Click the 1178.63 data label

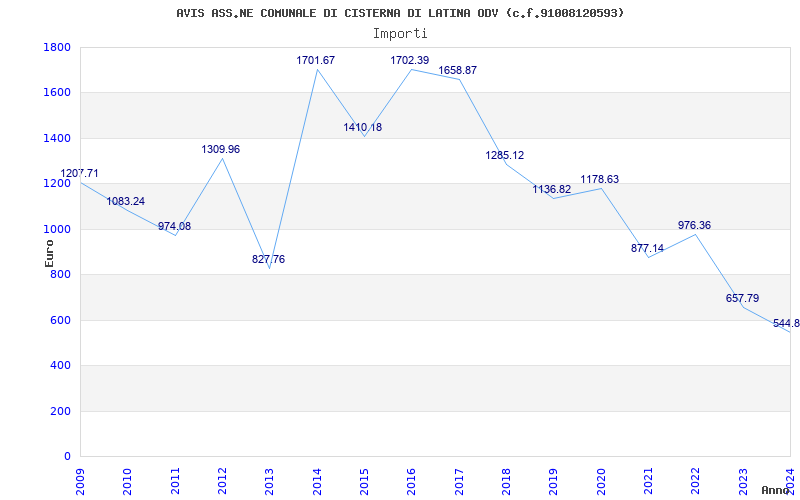599,180
